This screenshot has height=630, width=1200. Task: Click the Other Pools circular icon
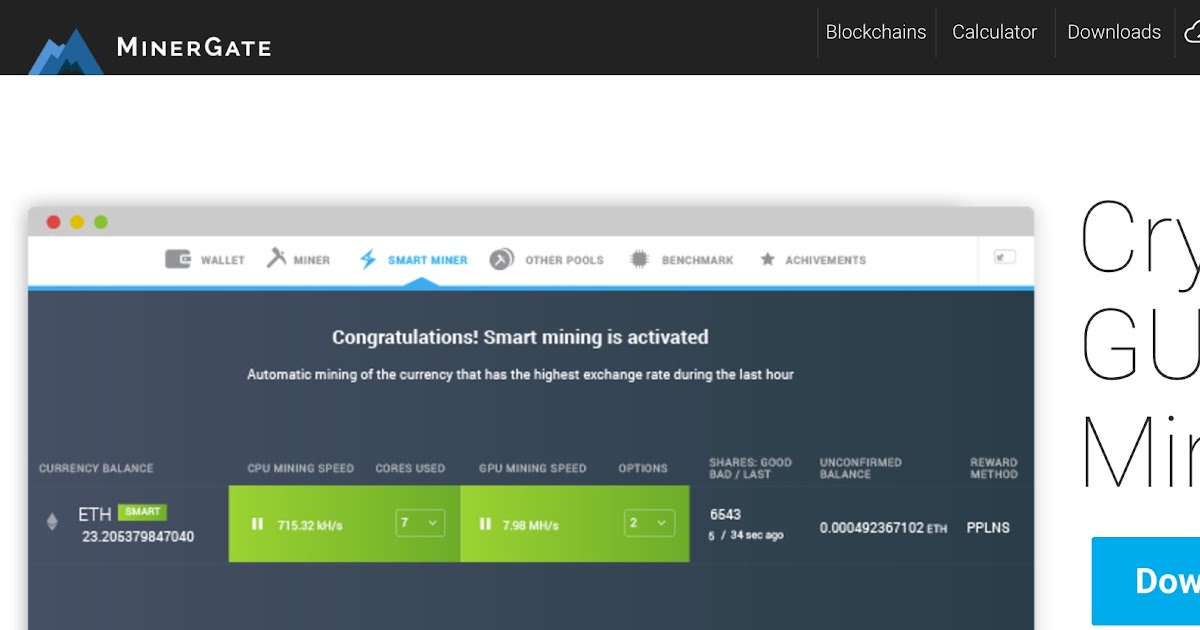pos(502,259)
